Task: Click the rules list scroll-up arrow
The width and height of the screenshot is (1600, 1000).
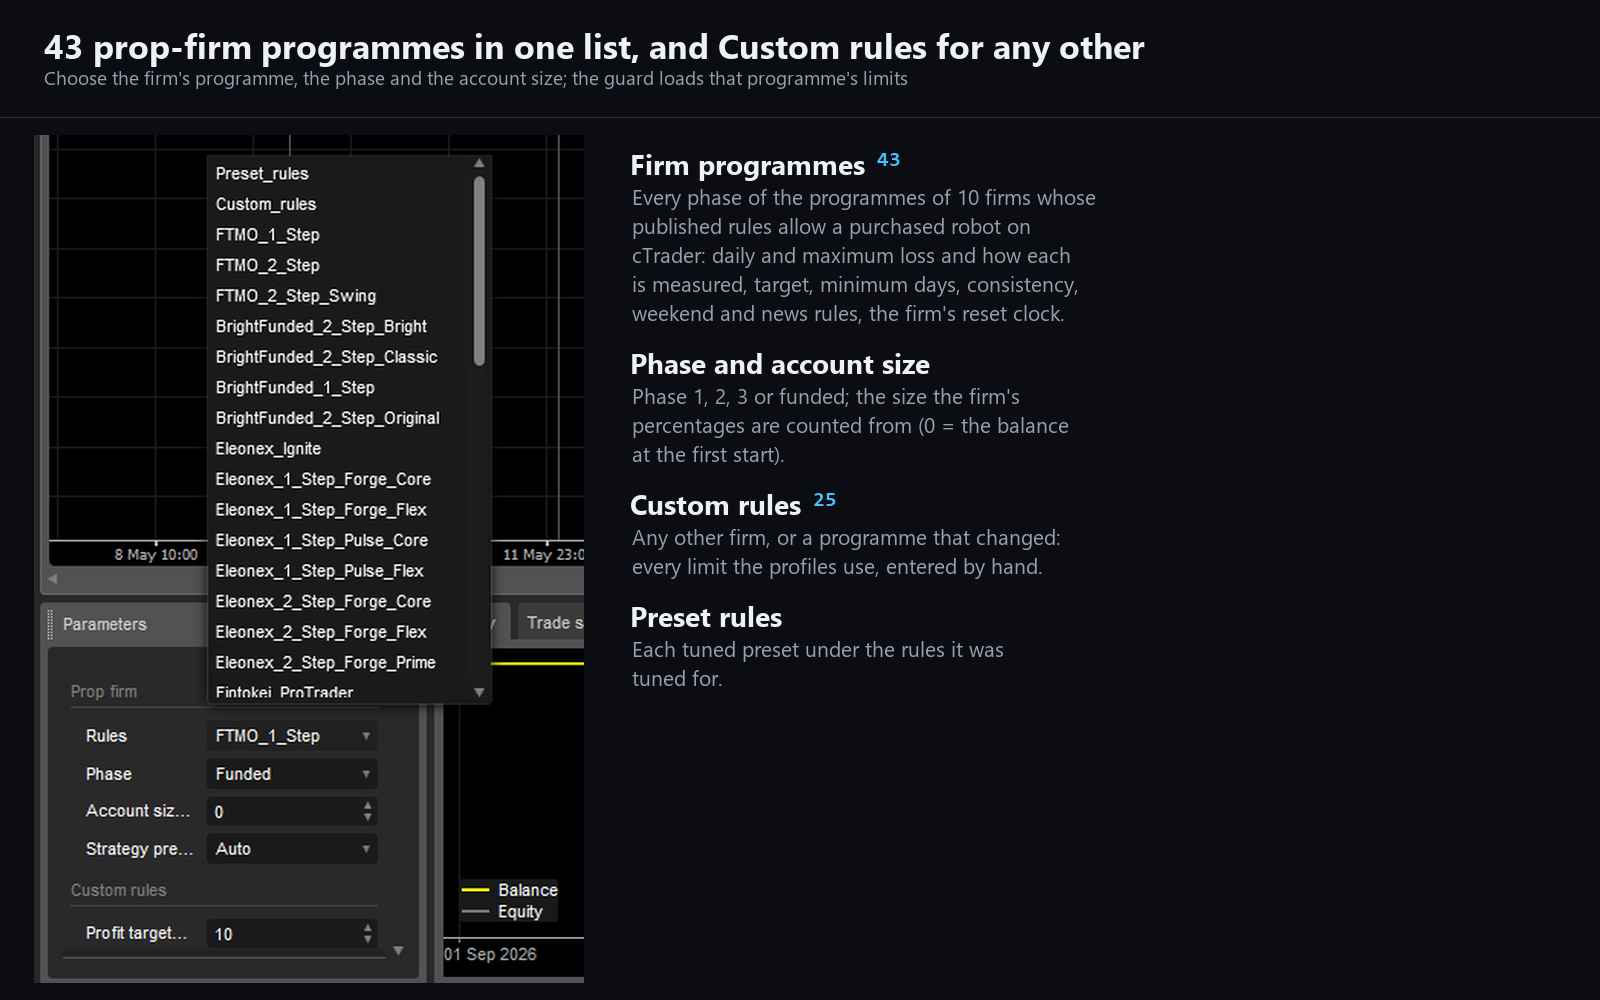Action: pyautogui.click(x=479, y=163)
